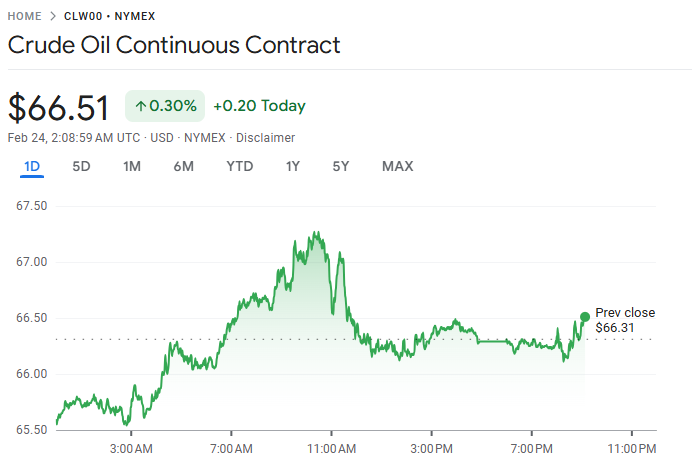Click the Crude Oil Continuous Contract title
Screen dimensions: 692x470
pos(174,45)
